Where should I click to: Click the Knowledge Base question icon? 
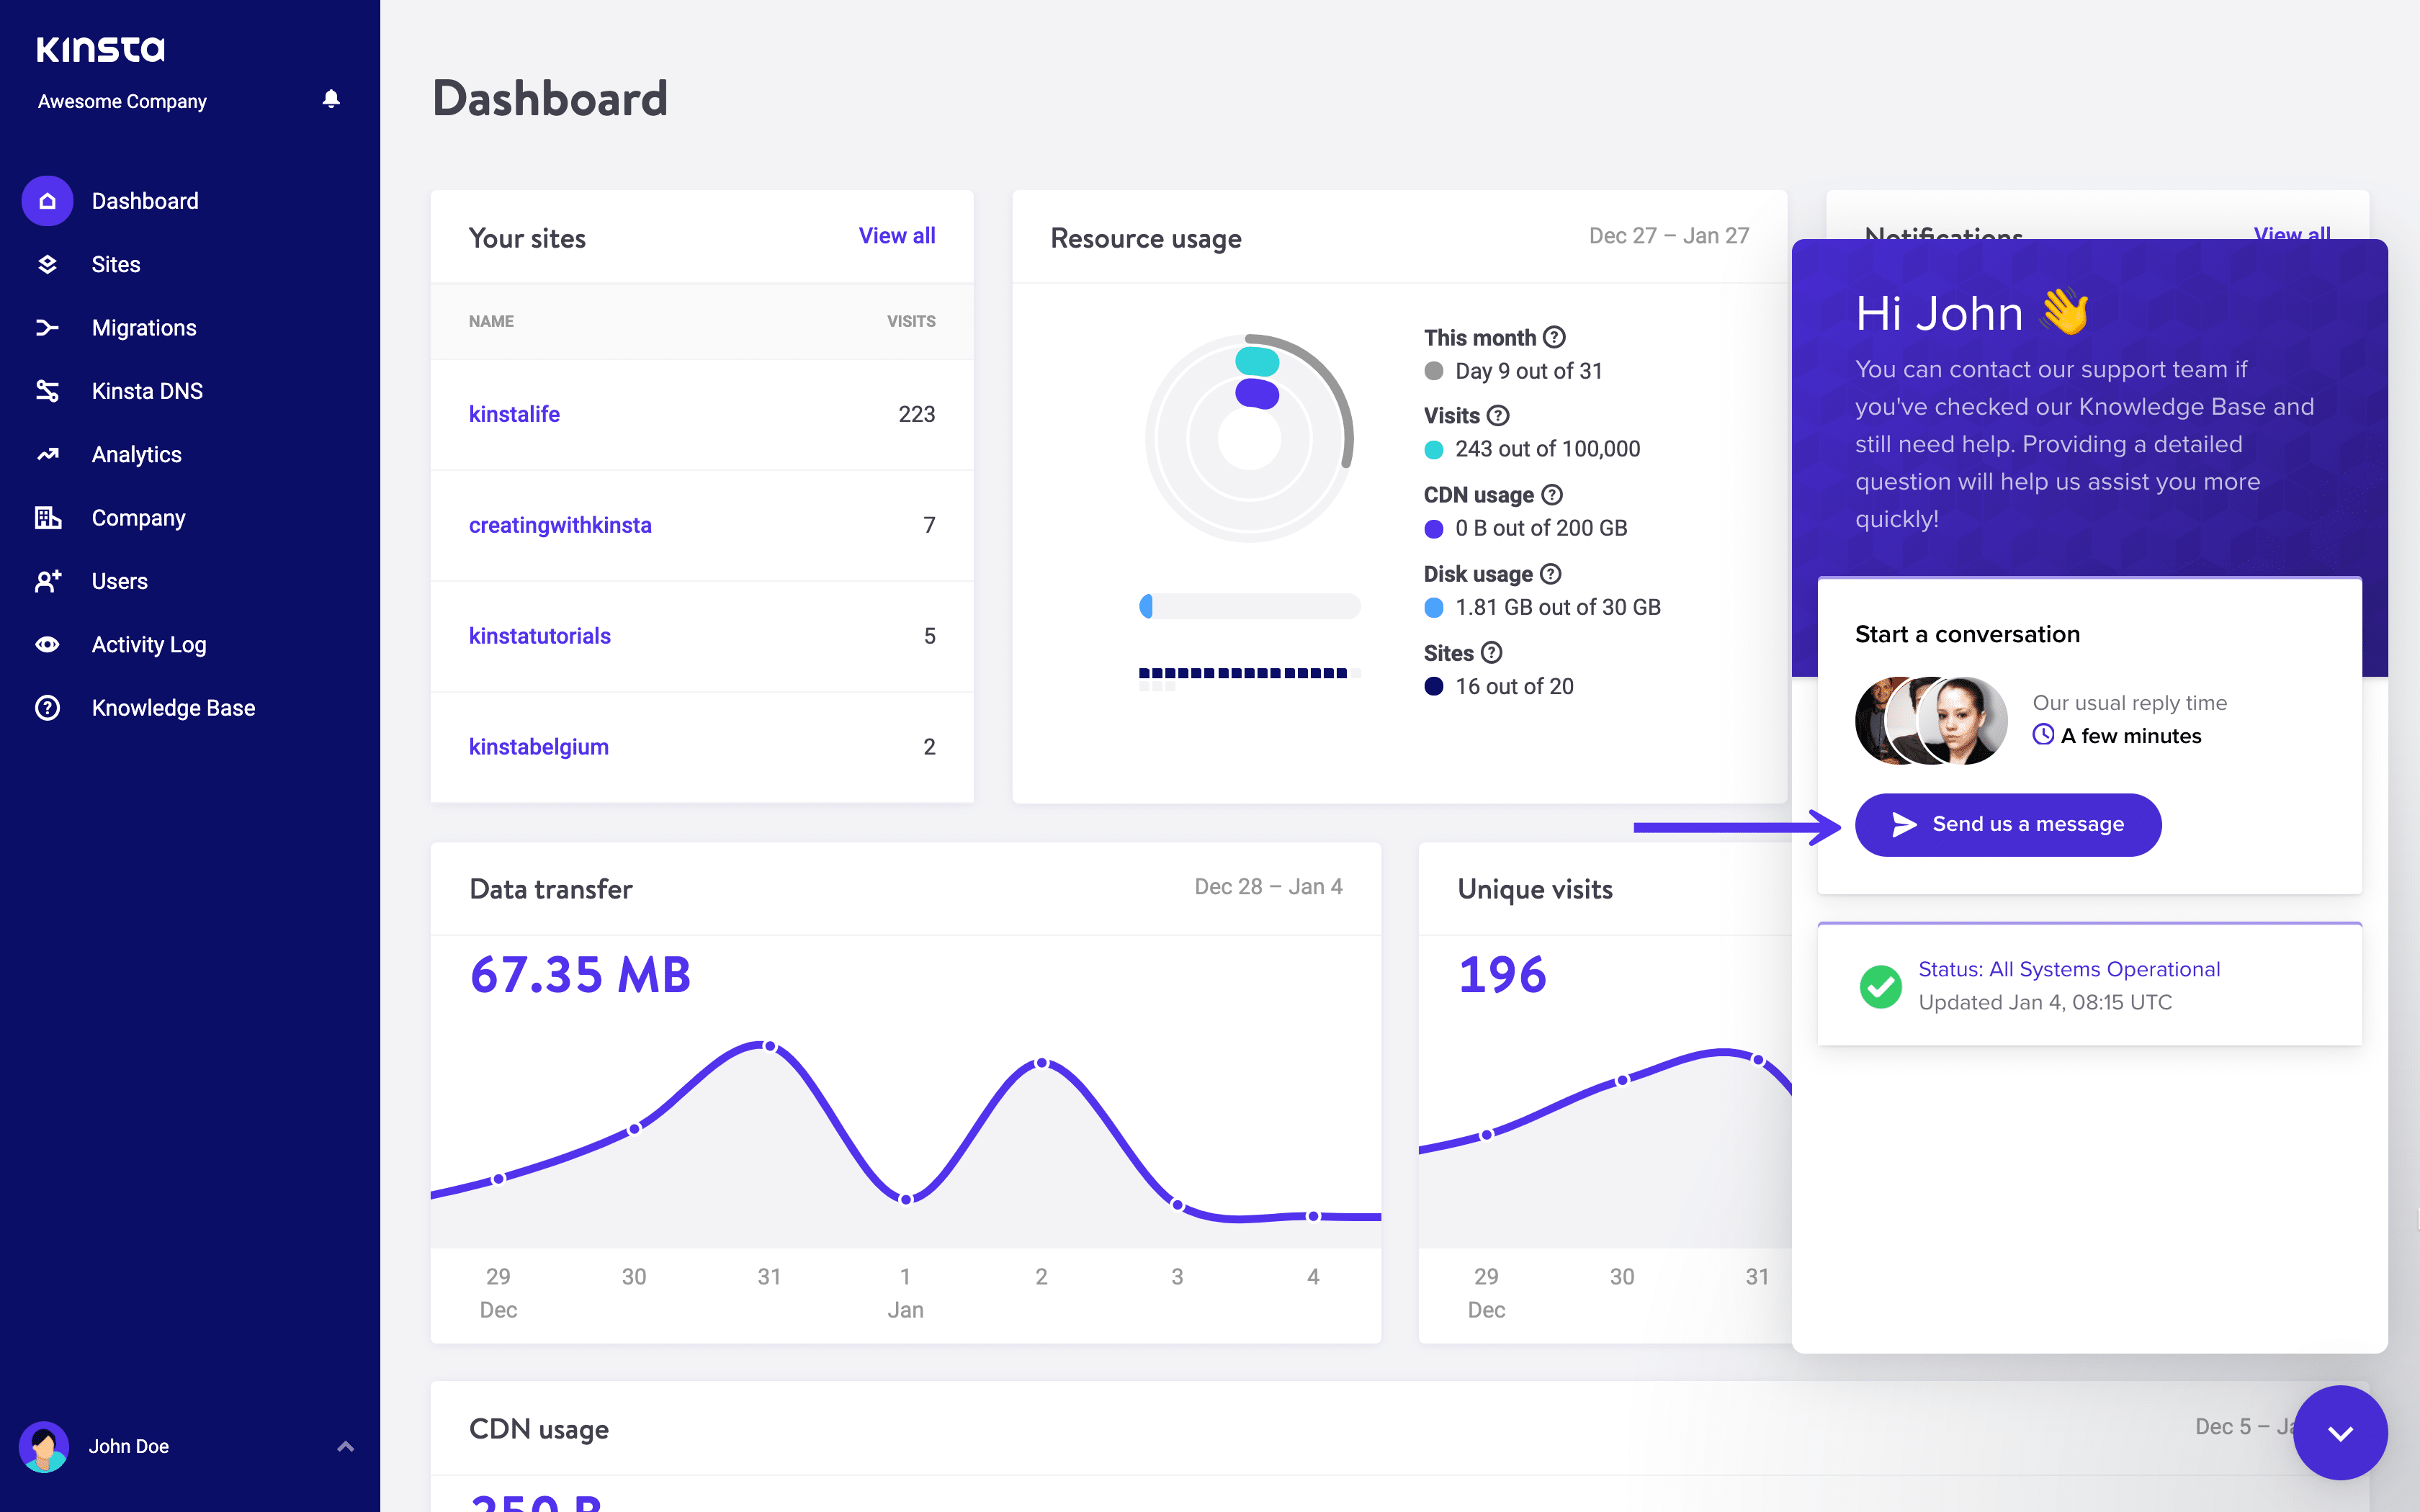pos(47,708)
